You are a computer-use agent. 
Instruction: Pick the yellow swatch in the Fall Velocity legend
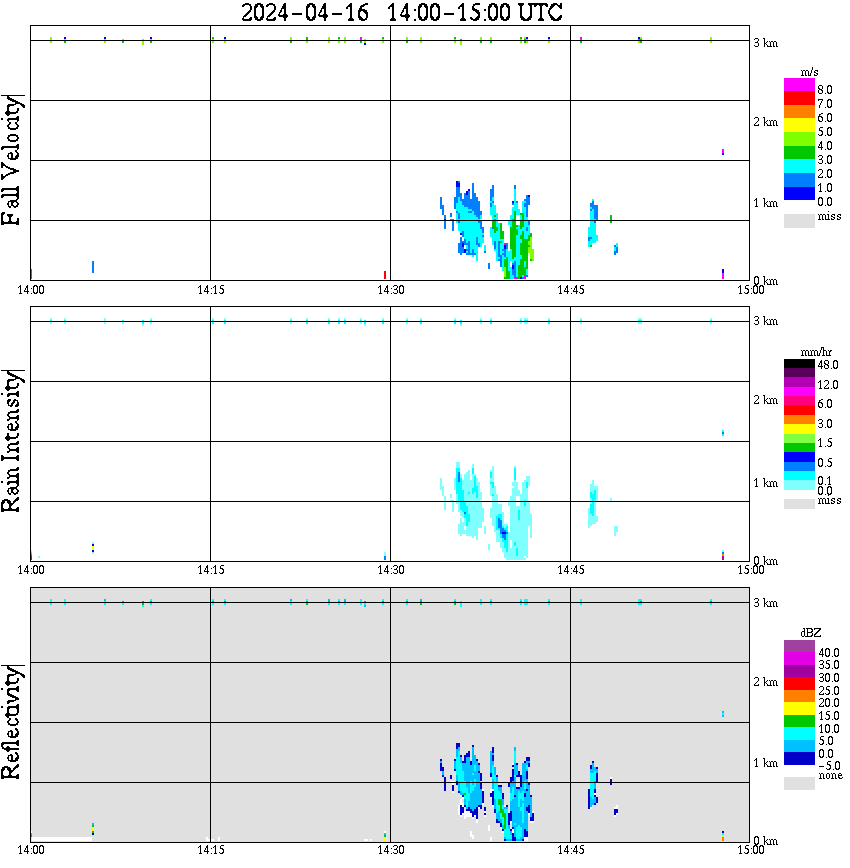[799, 126]
